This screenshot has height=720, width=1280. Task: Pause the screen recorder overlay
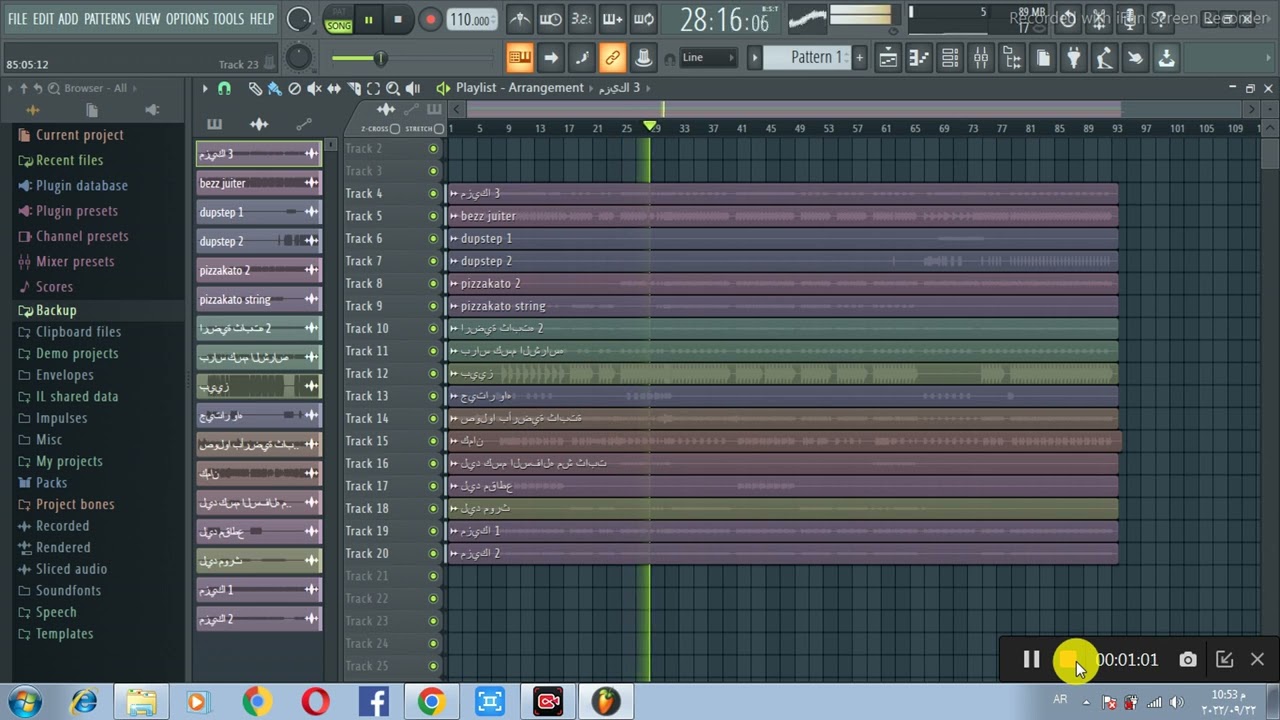click(x=1031, y=660)
